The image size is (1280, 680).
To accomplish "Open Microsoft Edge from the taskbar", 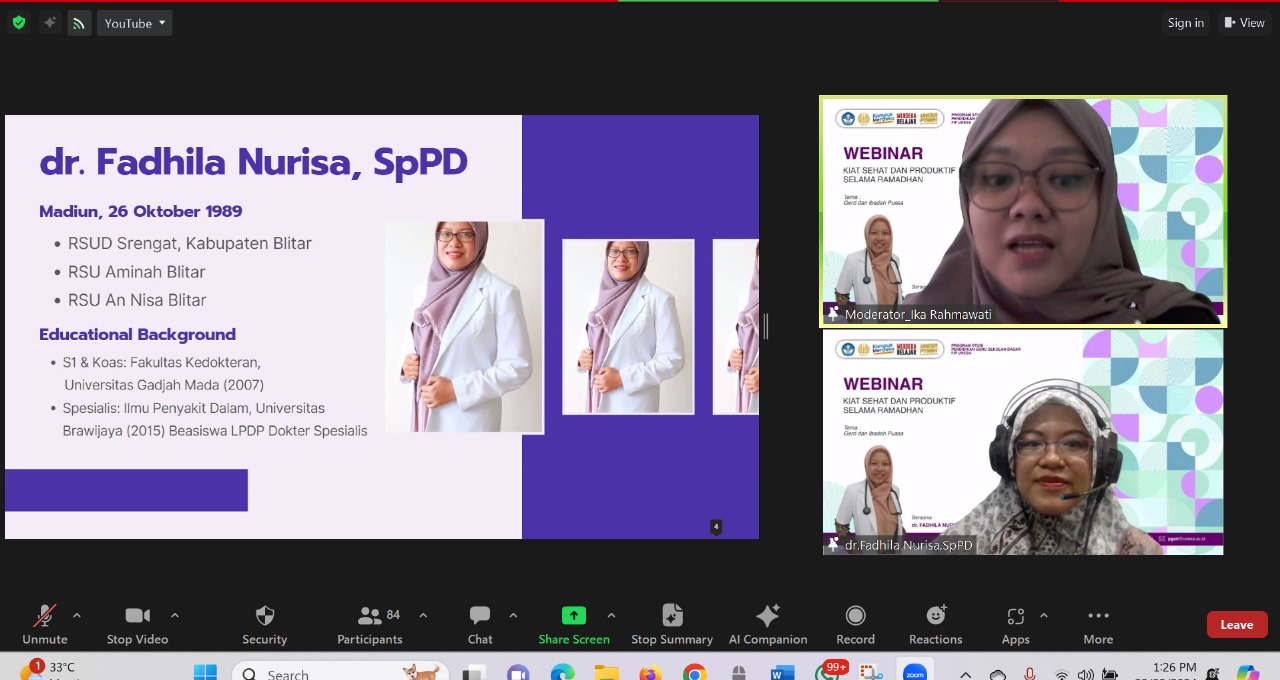I will [x=562, y=673].
